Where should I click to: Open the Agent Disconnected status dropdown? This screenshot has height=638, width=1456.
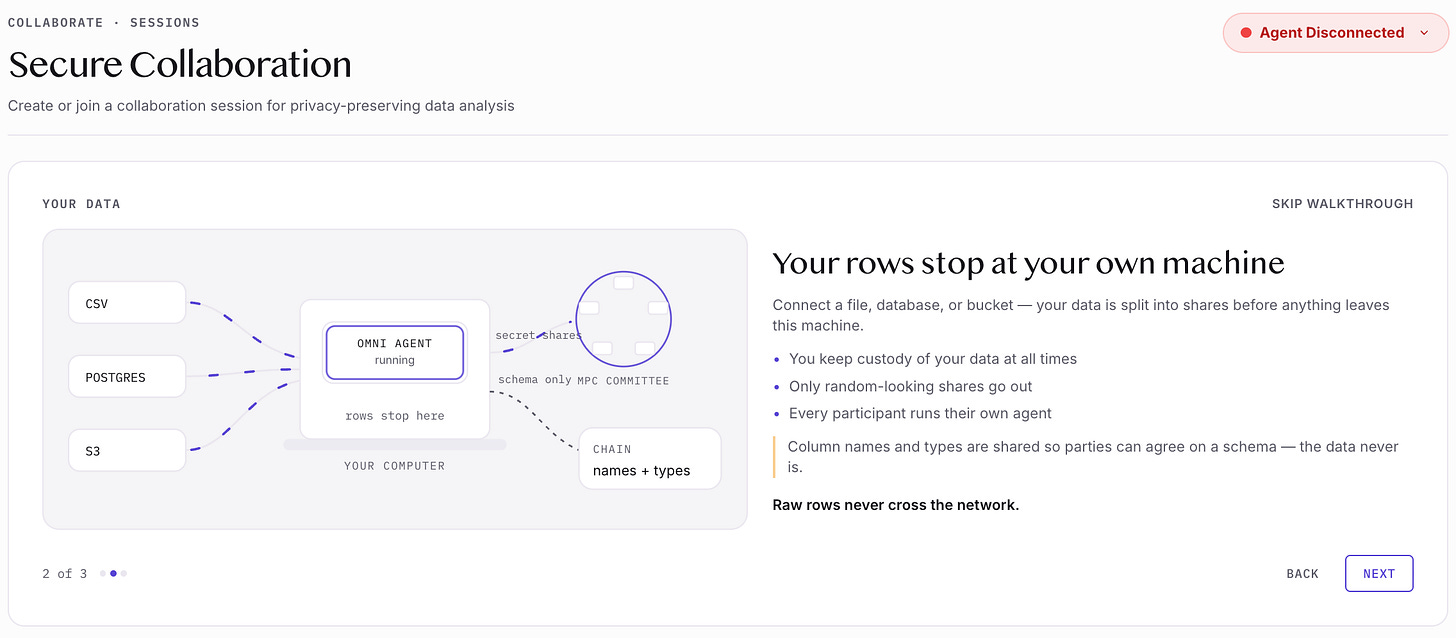pos(1335,33)
